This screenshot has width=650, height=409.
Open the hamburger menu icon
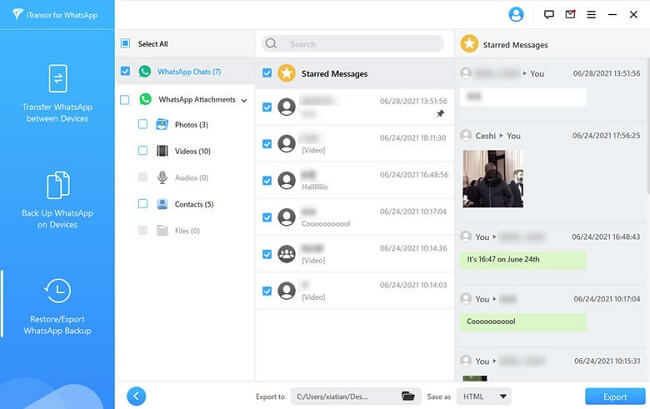pos(591,15)
